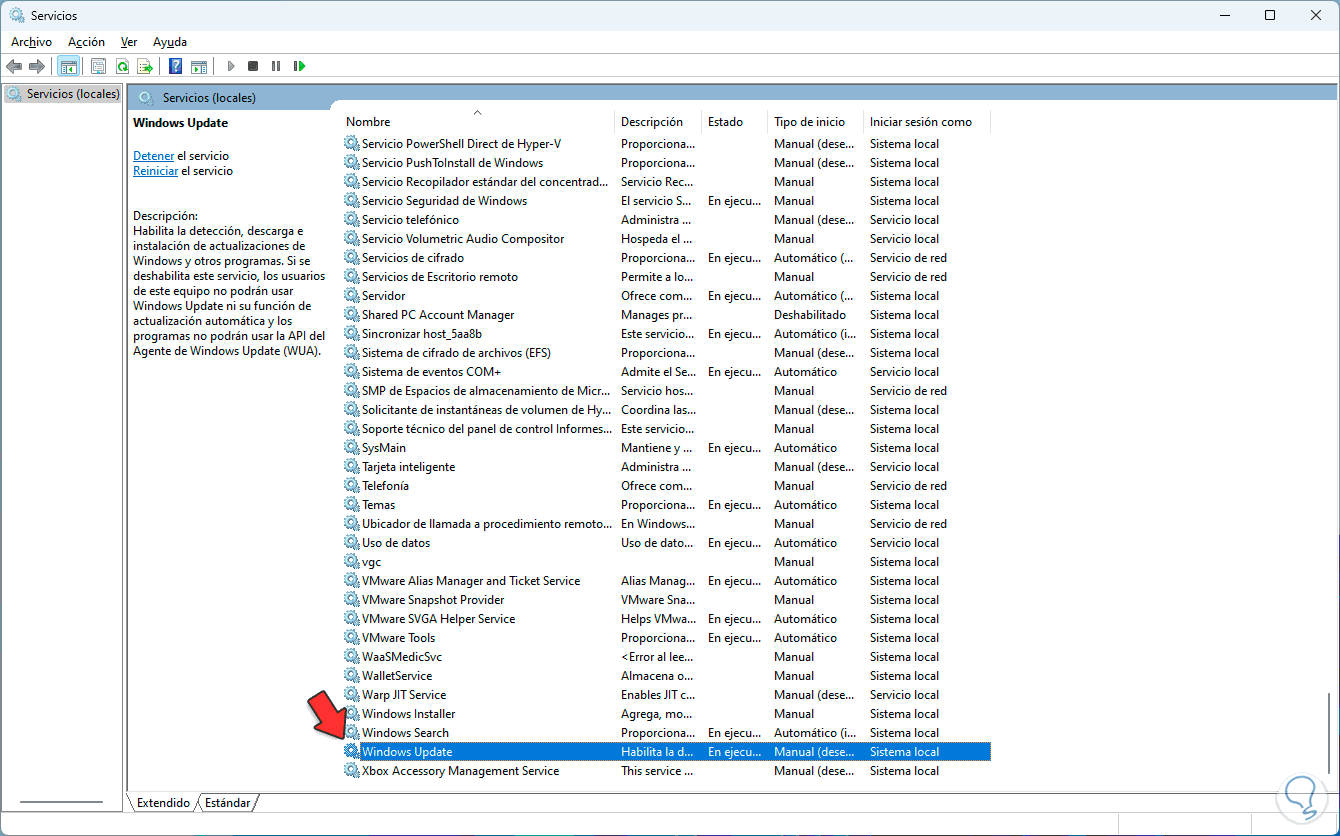Select the Shared PC Account Manager row
Image resolution: width=1340 pixels, height=836 pixels.
coord(666,315)
